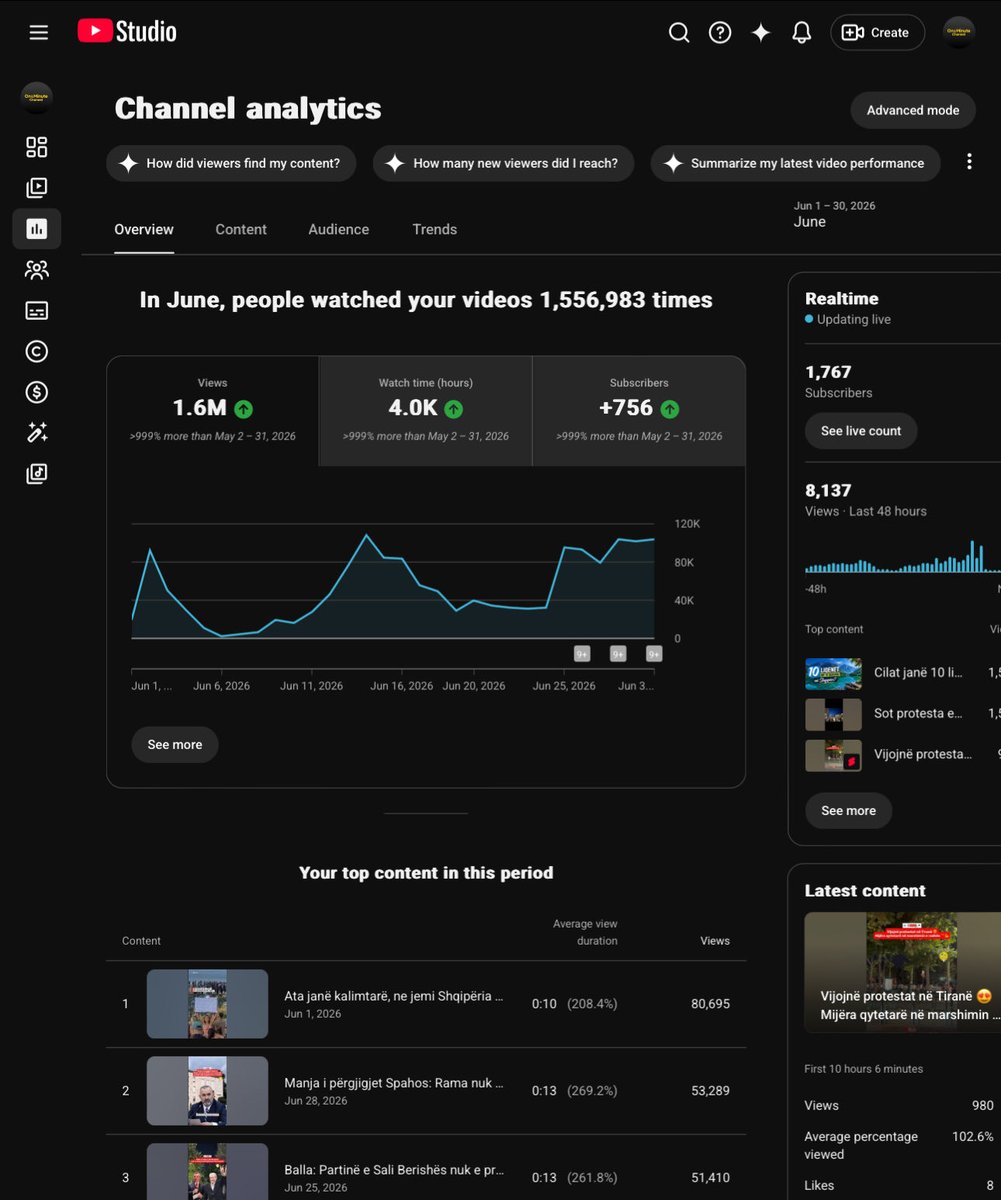Select the Subscribers metric card
The image size is (1001, 1200).
639,411
